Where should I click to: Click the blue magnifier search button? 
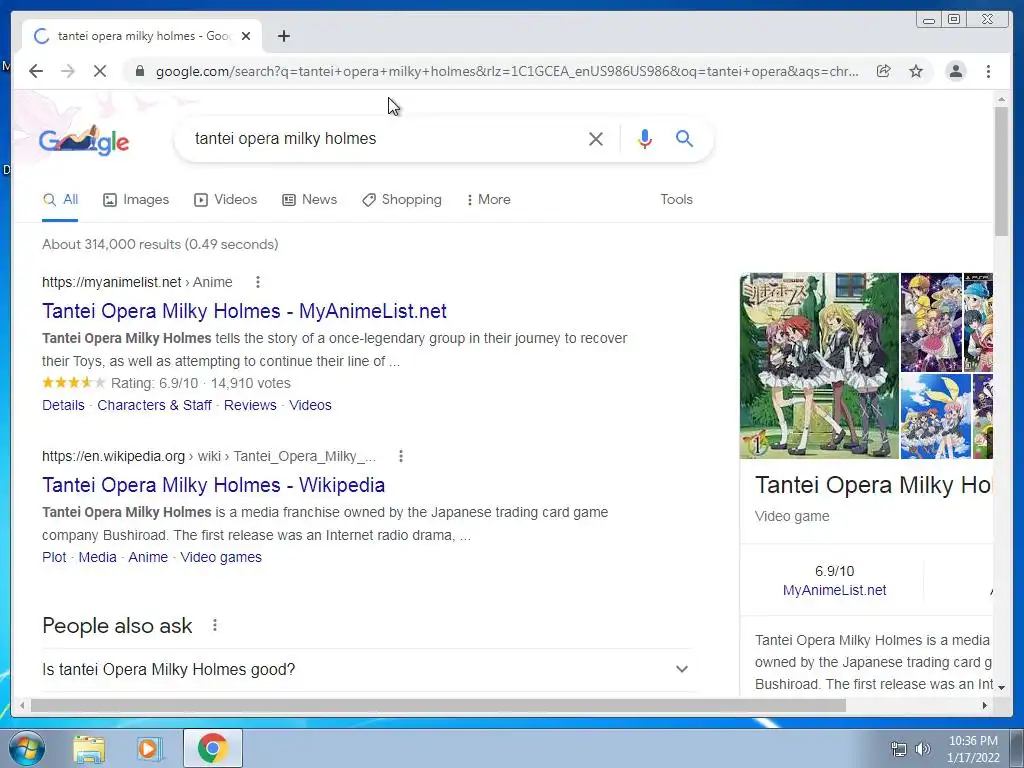(x=684, y=138)
